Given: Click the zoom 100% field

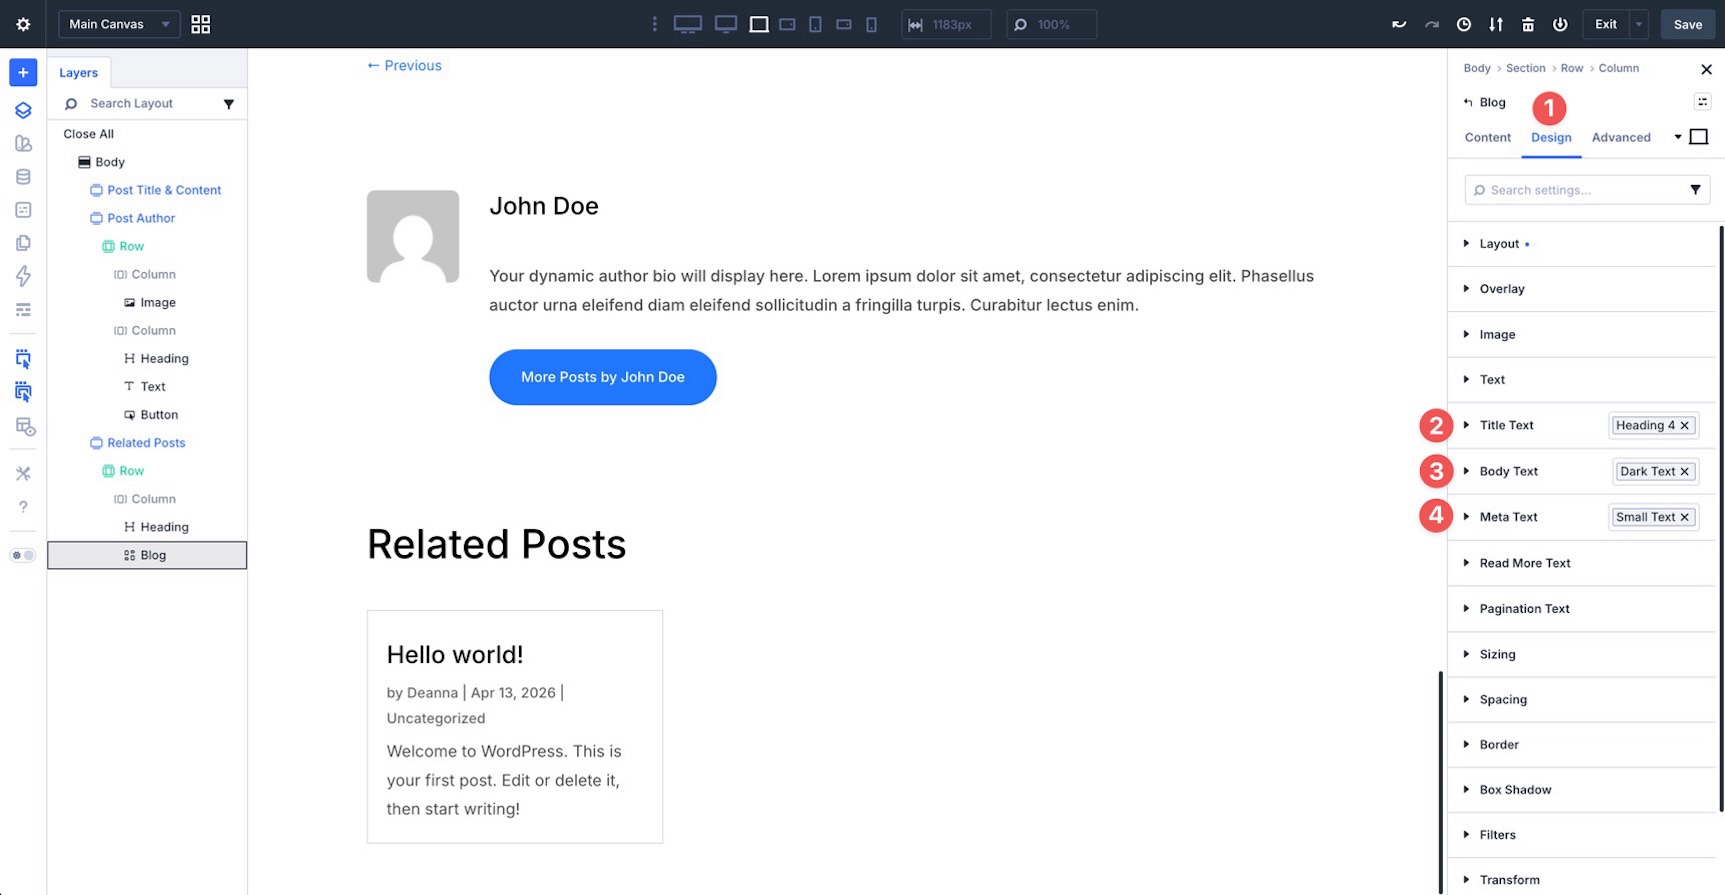Looking at the screenshot, I should coord(1051,24).
